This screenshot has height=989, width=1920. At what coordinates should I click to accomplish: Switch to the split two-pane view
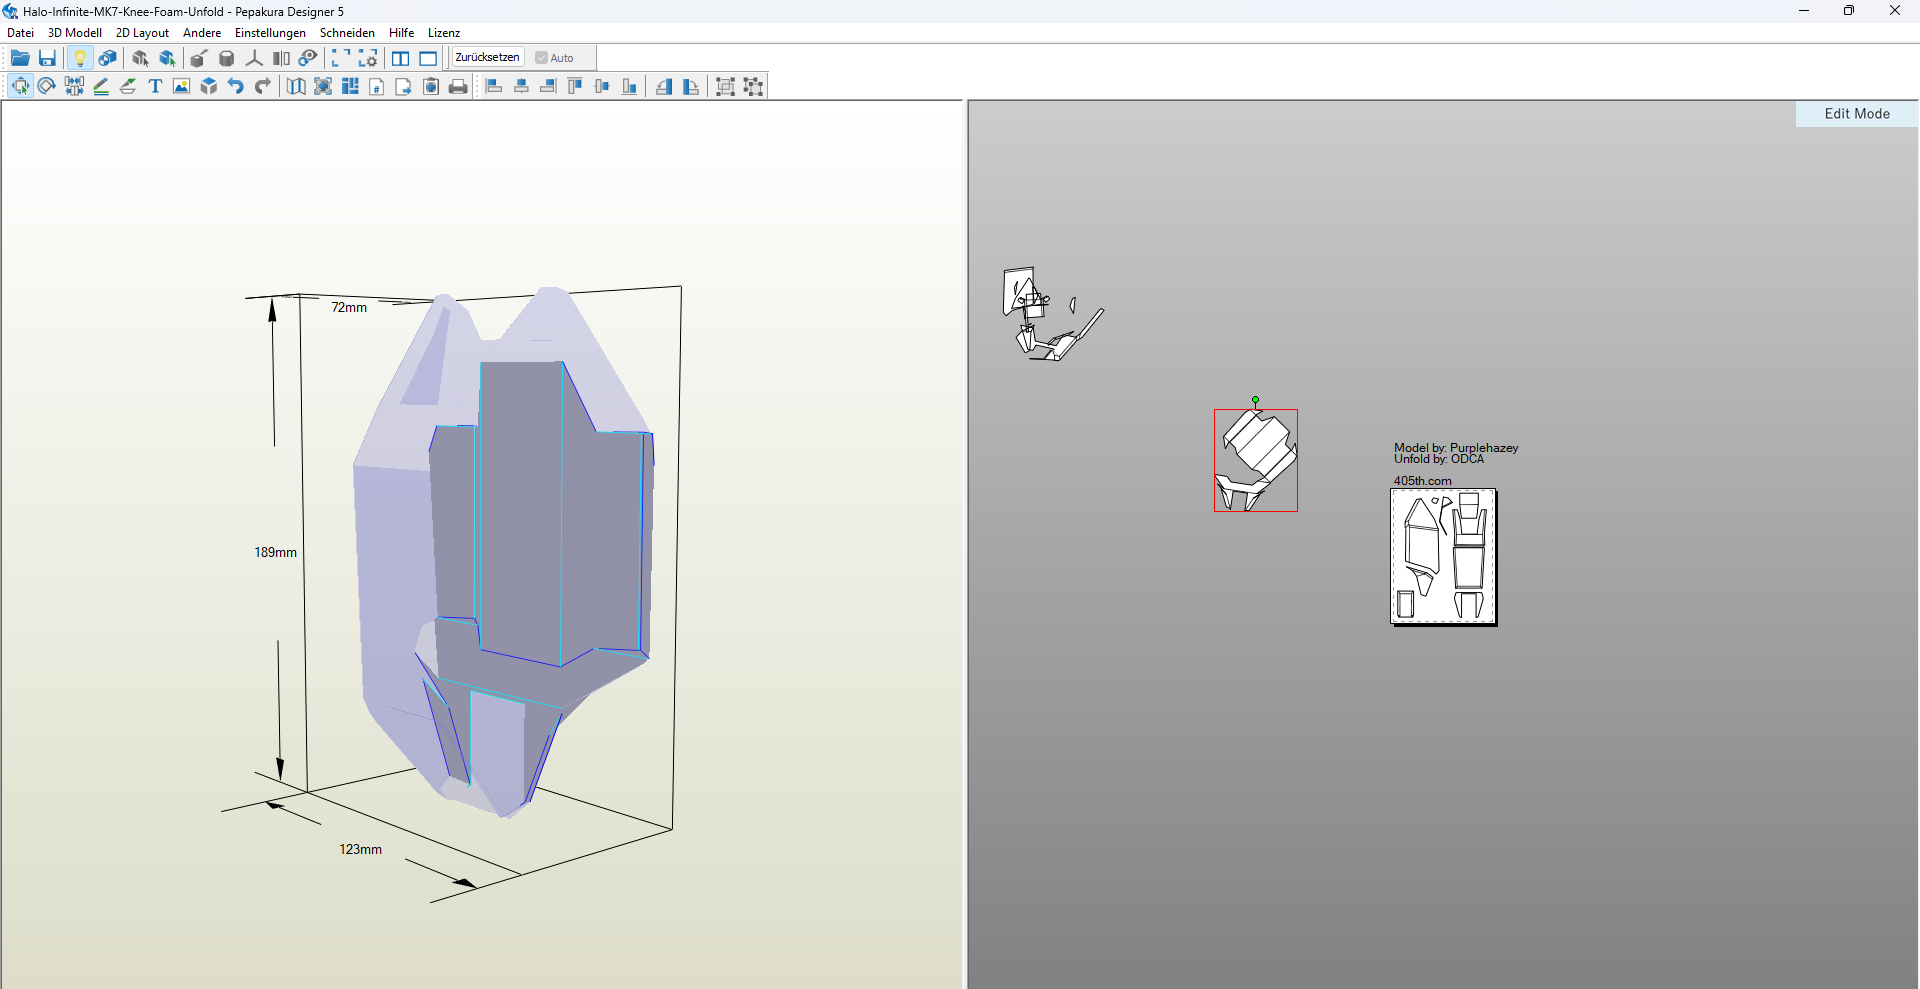tap(401, 58)
